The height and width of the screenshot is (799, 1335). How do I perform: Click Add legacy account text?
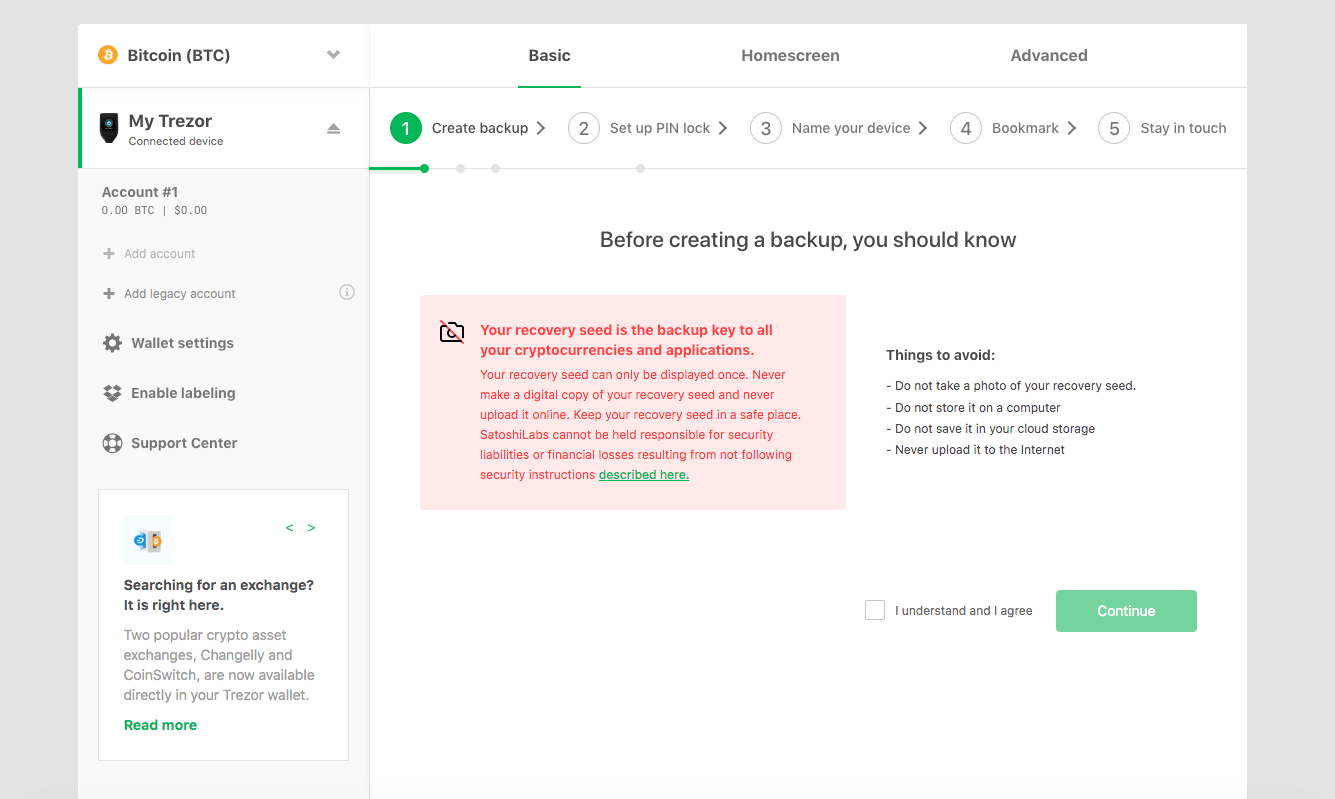(x=180, y=294)
